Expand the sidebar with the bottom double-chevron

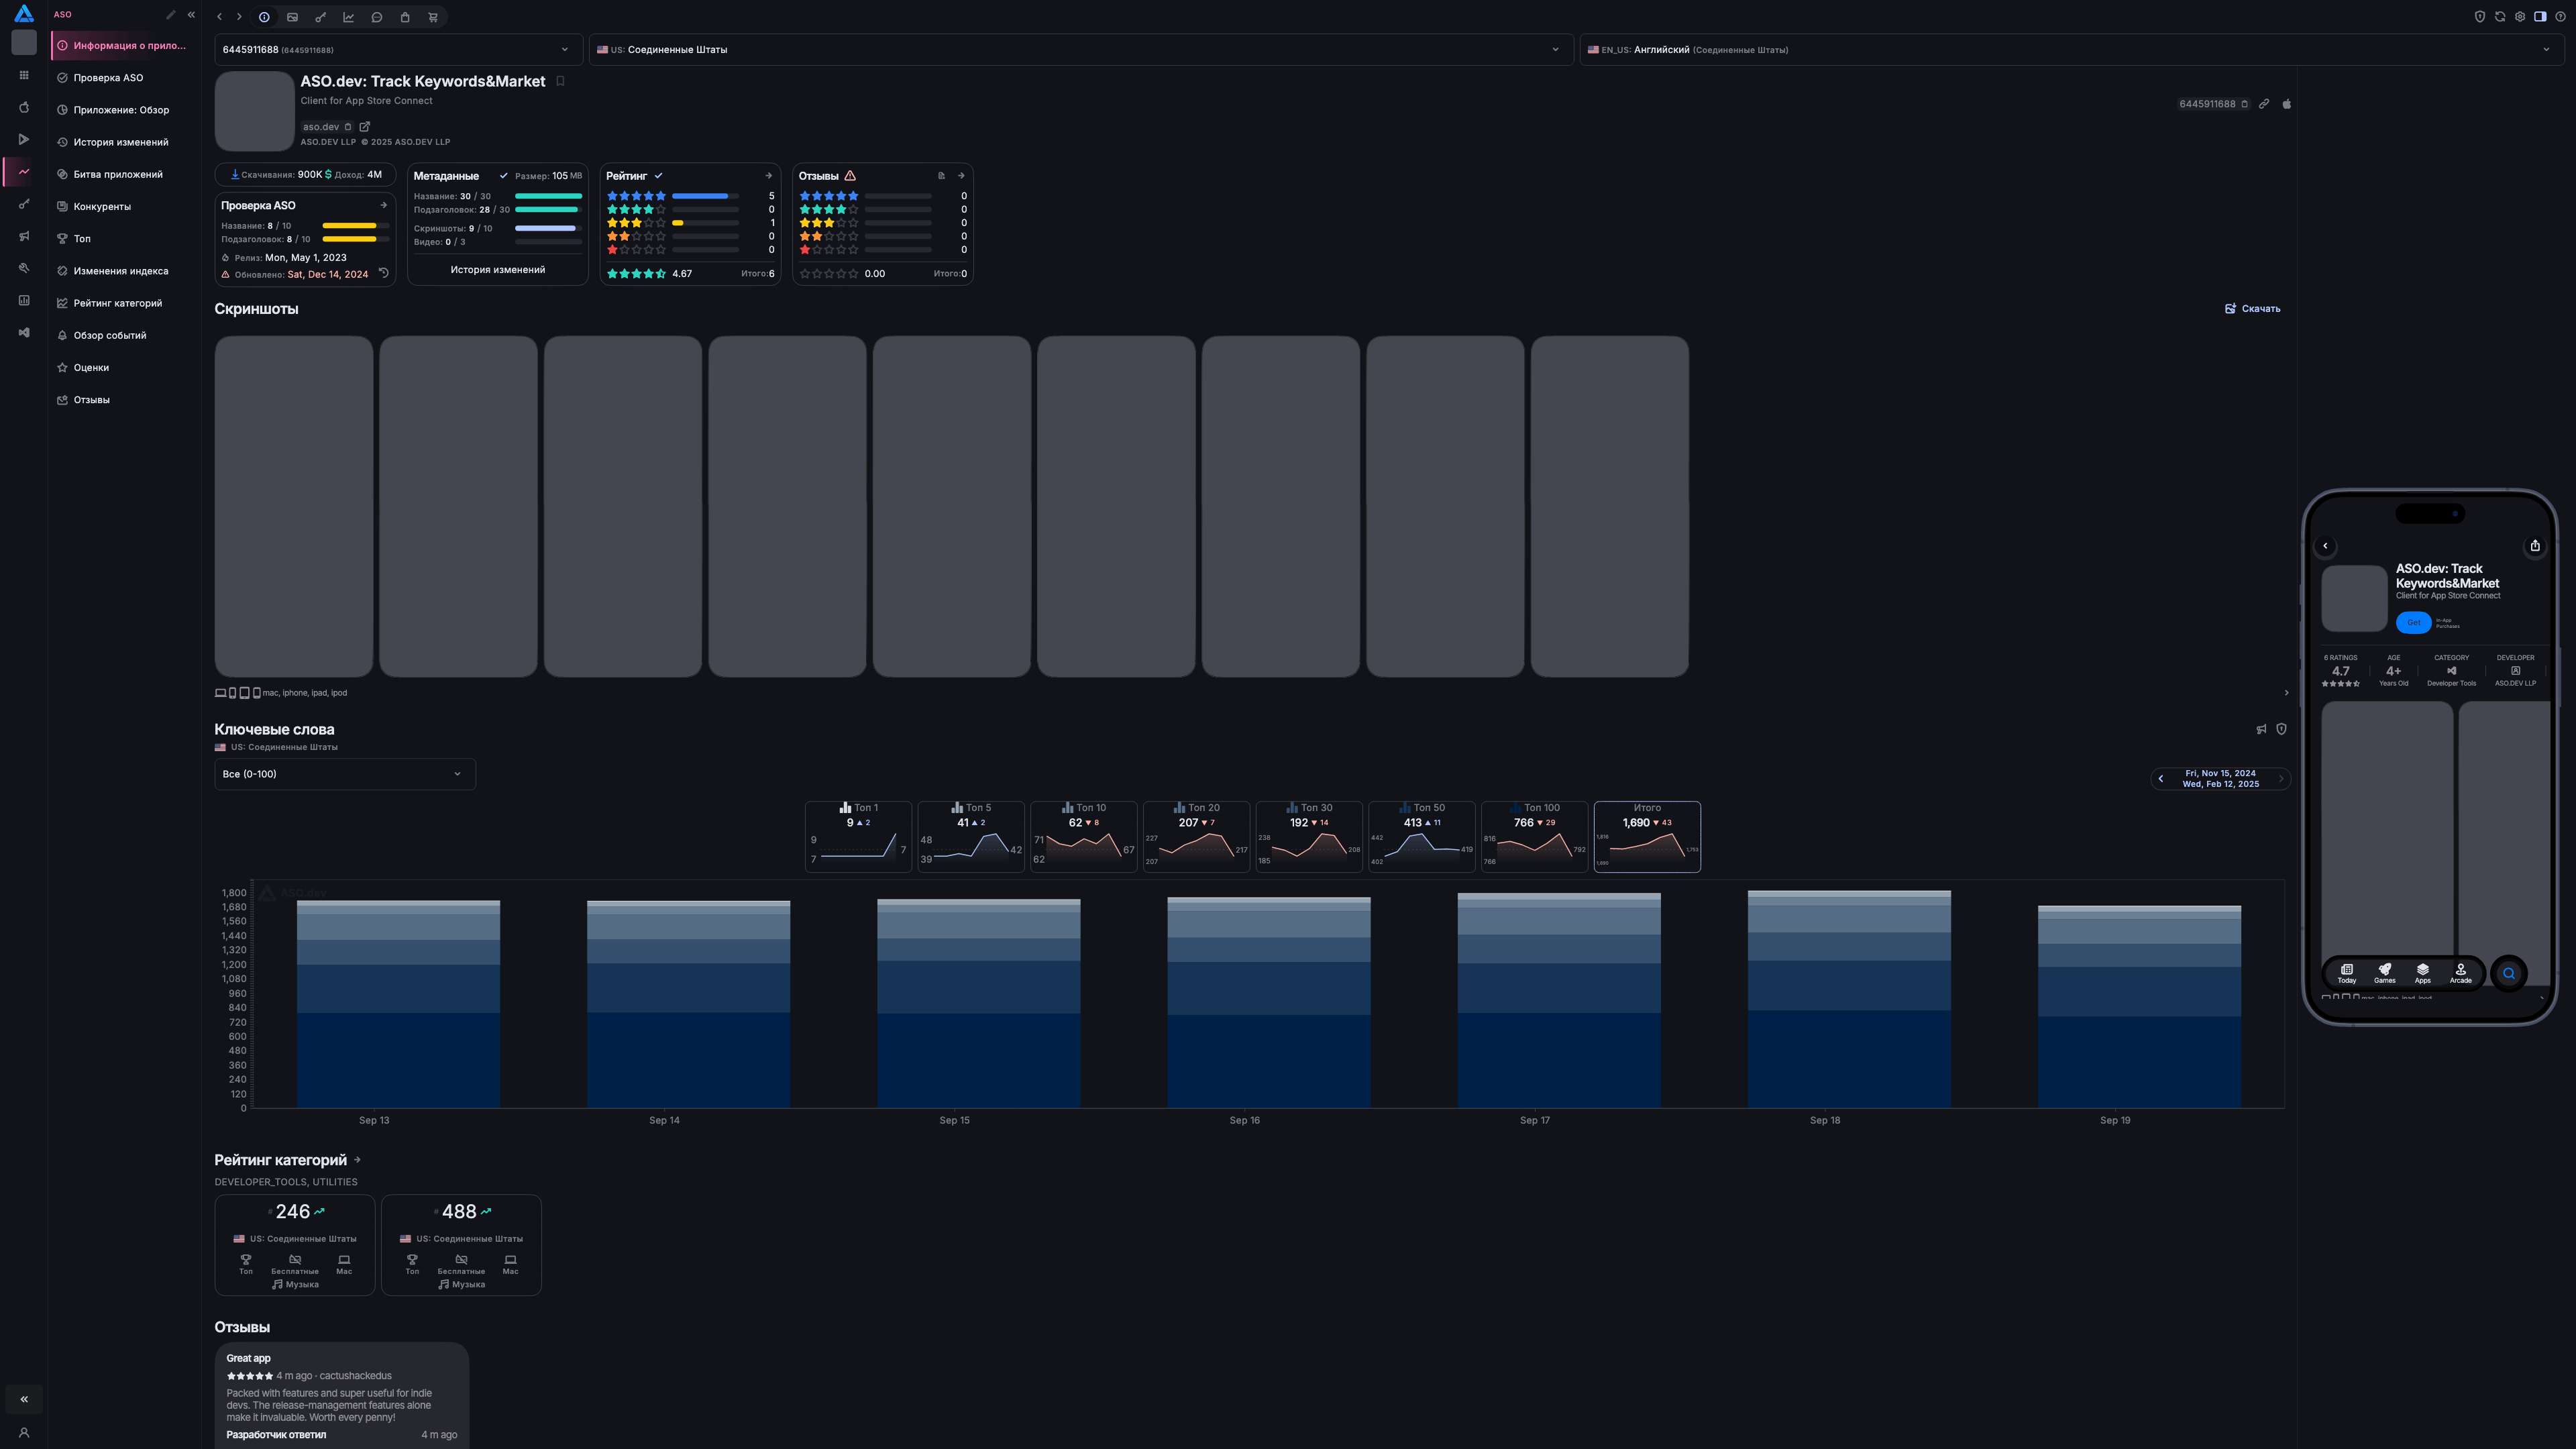[24, 1399]
